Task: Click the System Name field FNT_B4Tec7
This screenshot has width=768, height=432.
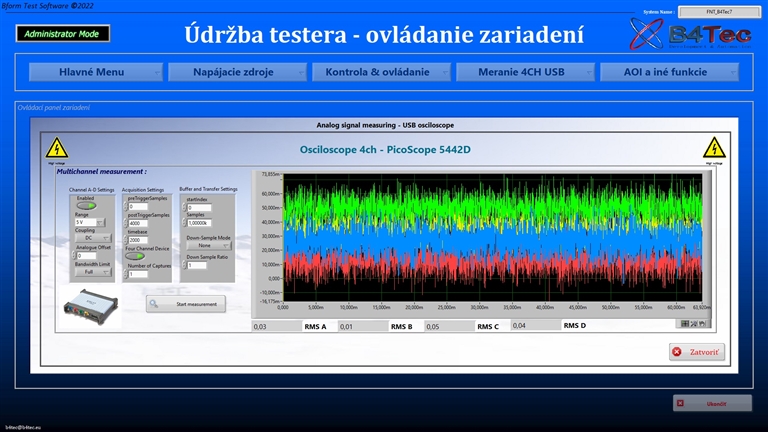Action: point(719,12)
